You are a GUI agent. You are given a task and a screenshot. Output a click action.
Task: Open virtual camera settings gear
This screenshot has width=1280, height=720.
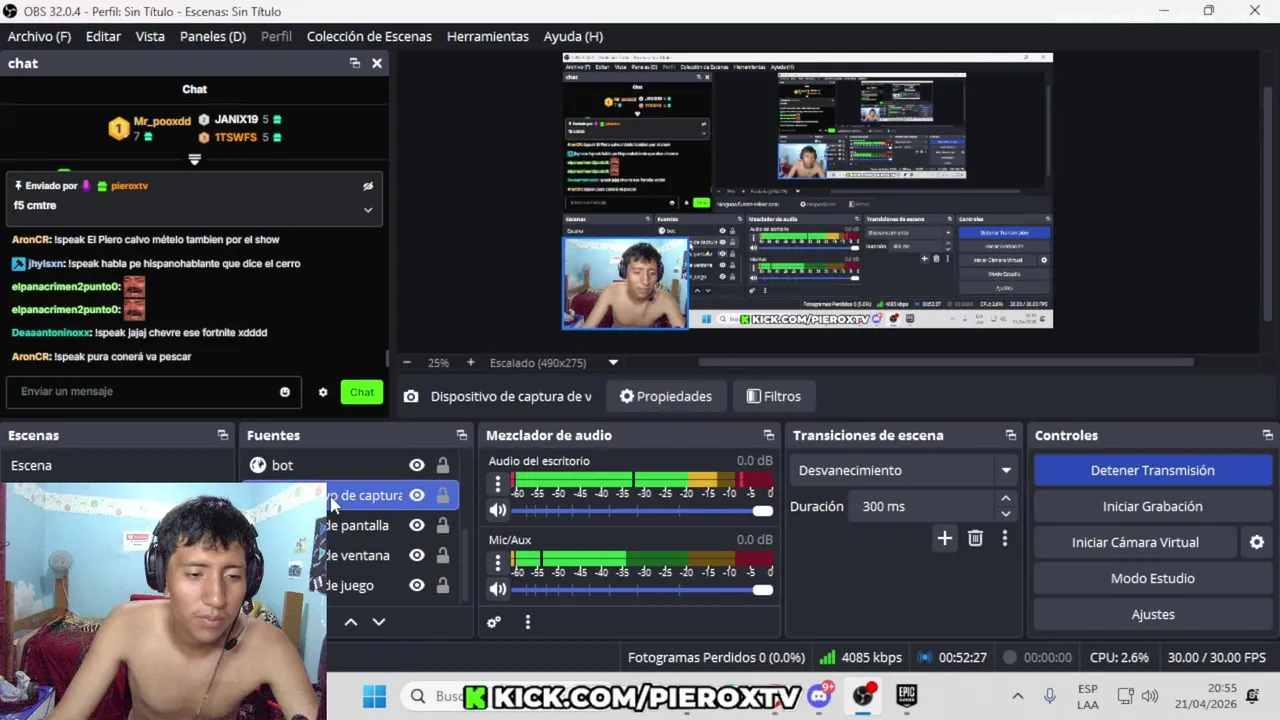[x=1257, y=542]
